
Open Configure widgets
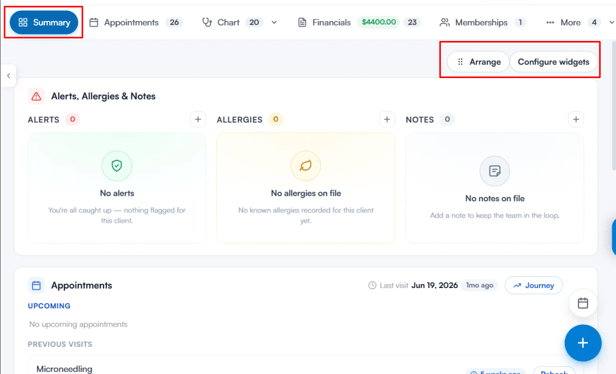pyautogui.click(x=553, y=62)
